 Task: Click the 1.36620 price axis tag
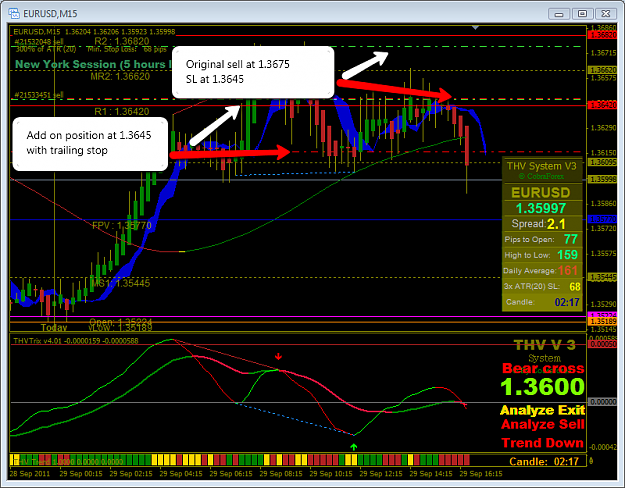[x=602, y=70]
